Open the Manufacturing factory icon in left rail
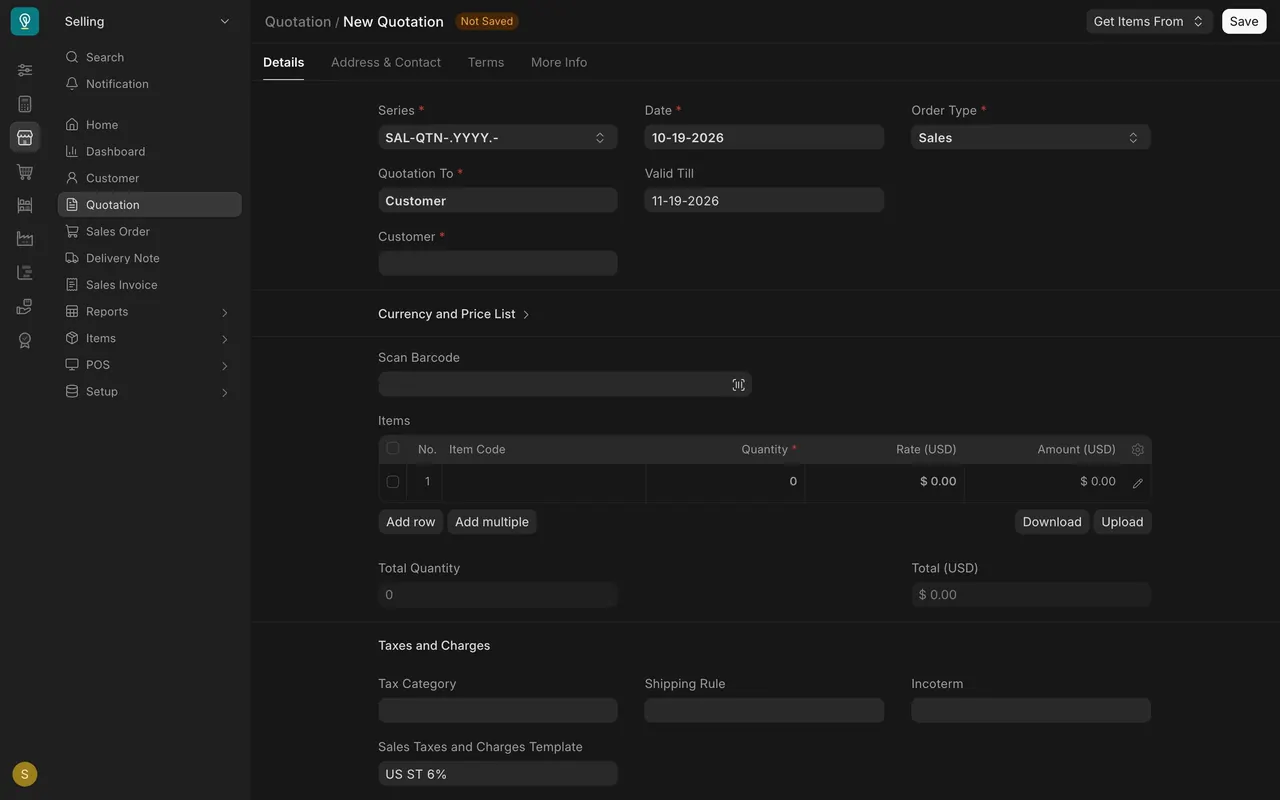The width and height of the screenshot is (1280, 800). coord(25,239)
